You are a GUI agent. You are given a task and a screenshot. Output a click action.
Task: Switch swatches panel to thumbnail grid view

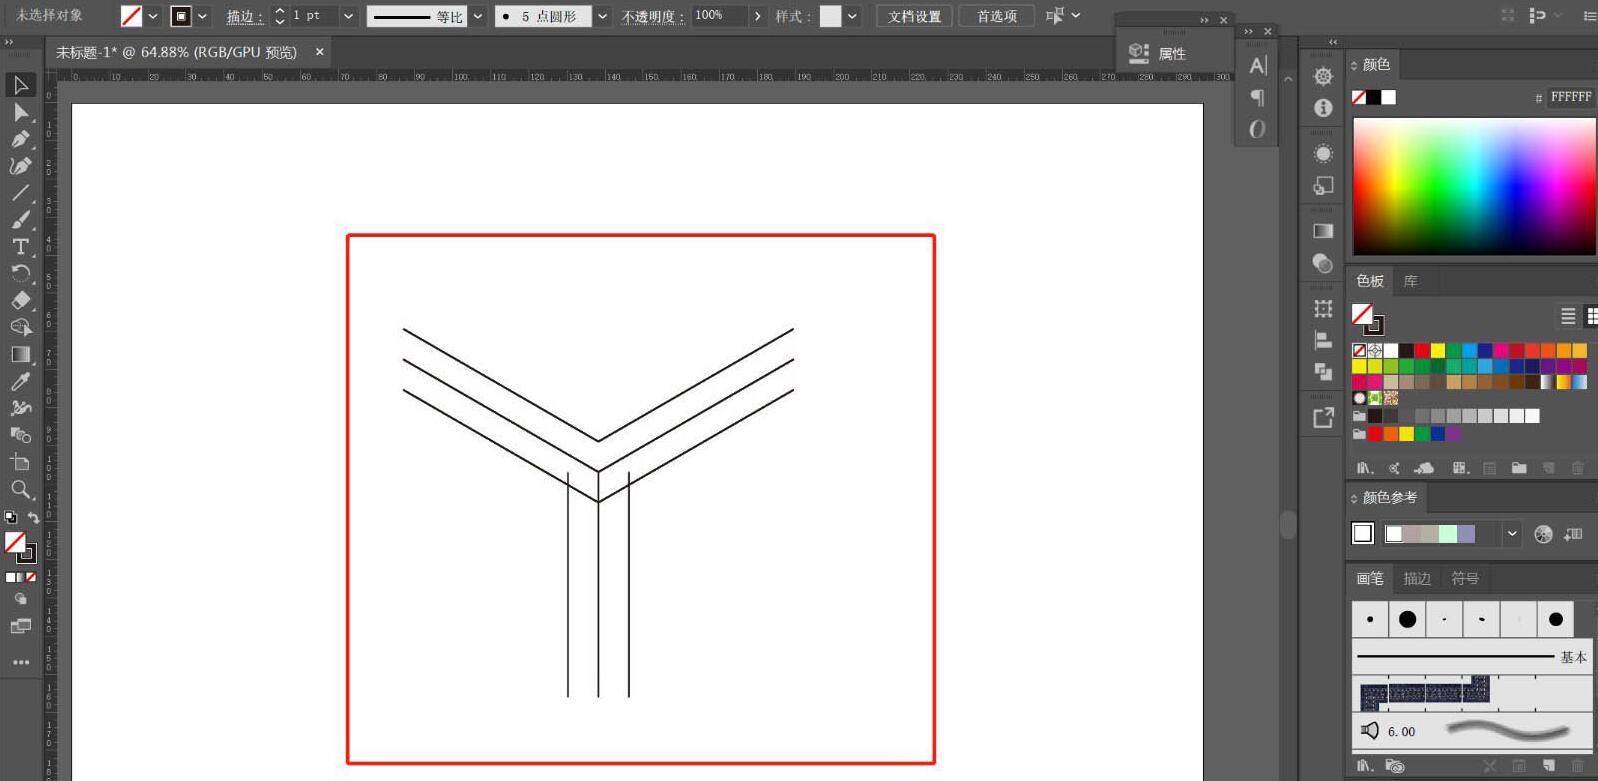(x=1591, y=316)
